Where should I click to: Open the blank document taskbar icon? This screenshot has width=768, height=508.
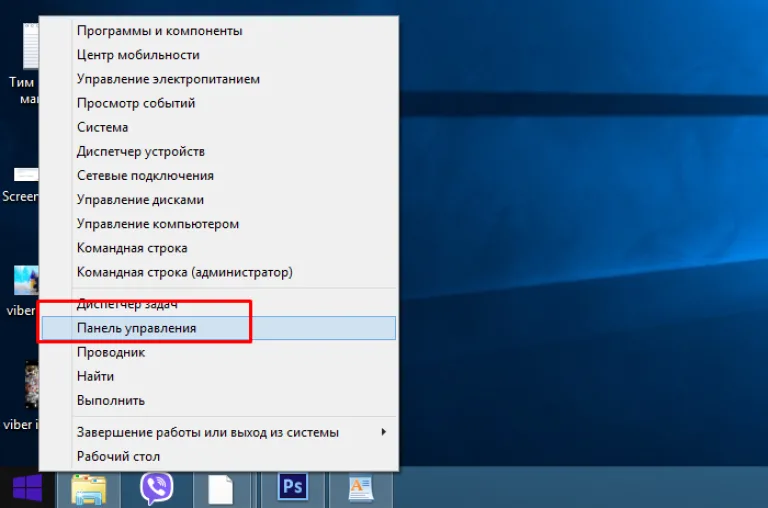coord(220,489)
